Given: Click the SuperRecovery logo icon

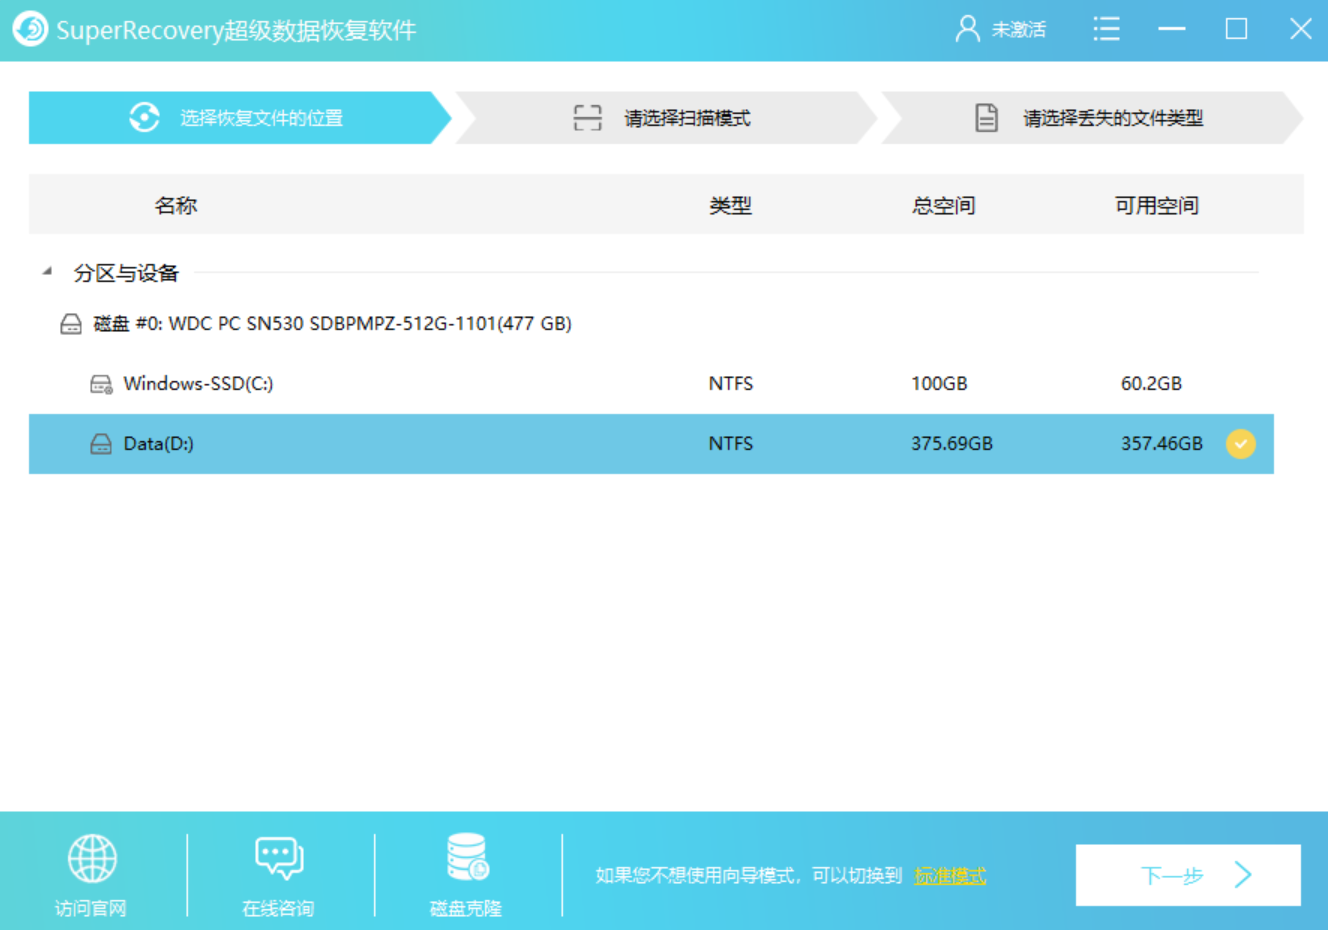Looking at the screenshot, I should 30,29.
